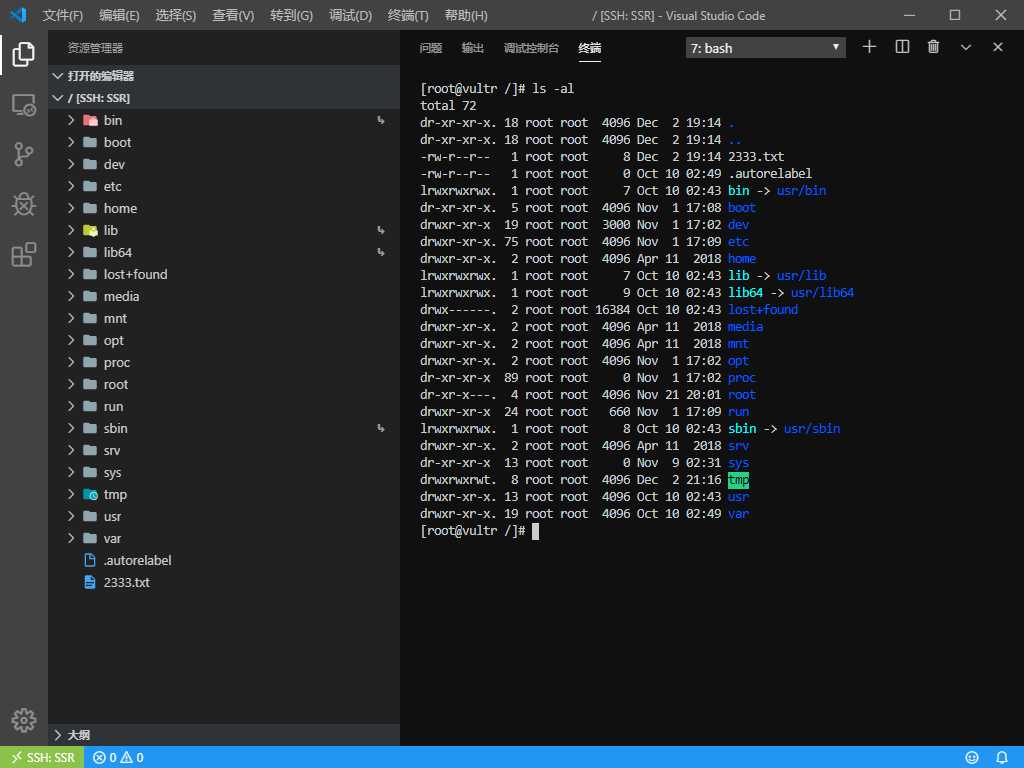Open the Remote Explorer activity icon
The image size is (1024, 768).
tap(24, 104)
